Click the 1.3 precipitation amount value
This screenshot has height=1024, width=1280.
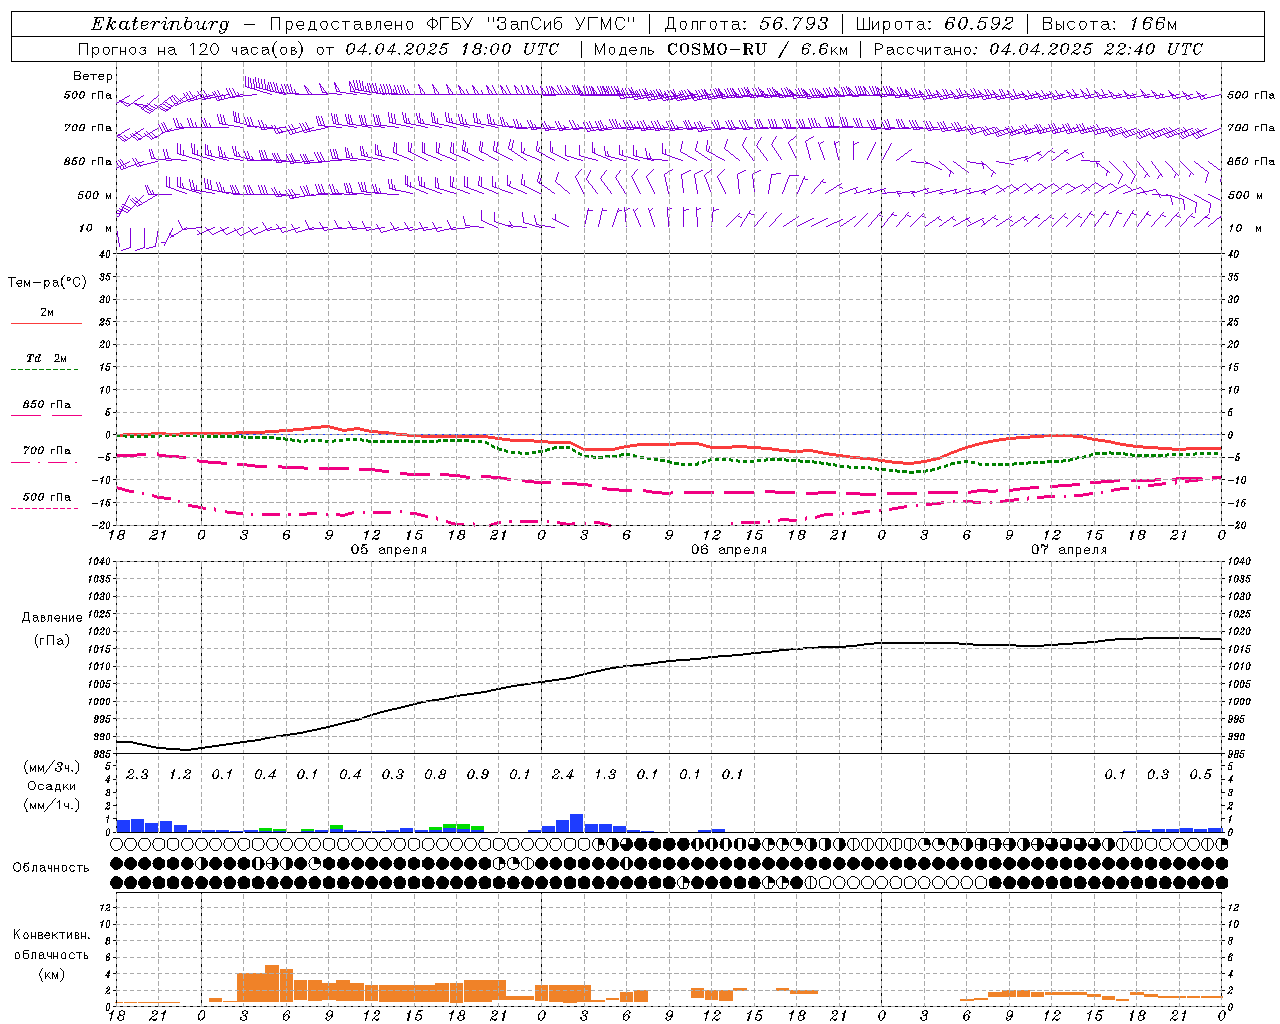coord(605,775)
